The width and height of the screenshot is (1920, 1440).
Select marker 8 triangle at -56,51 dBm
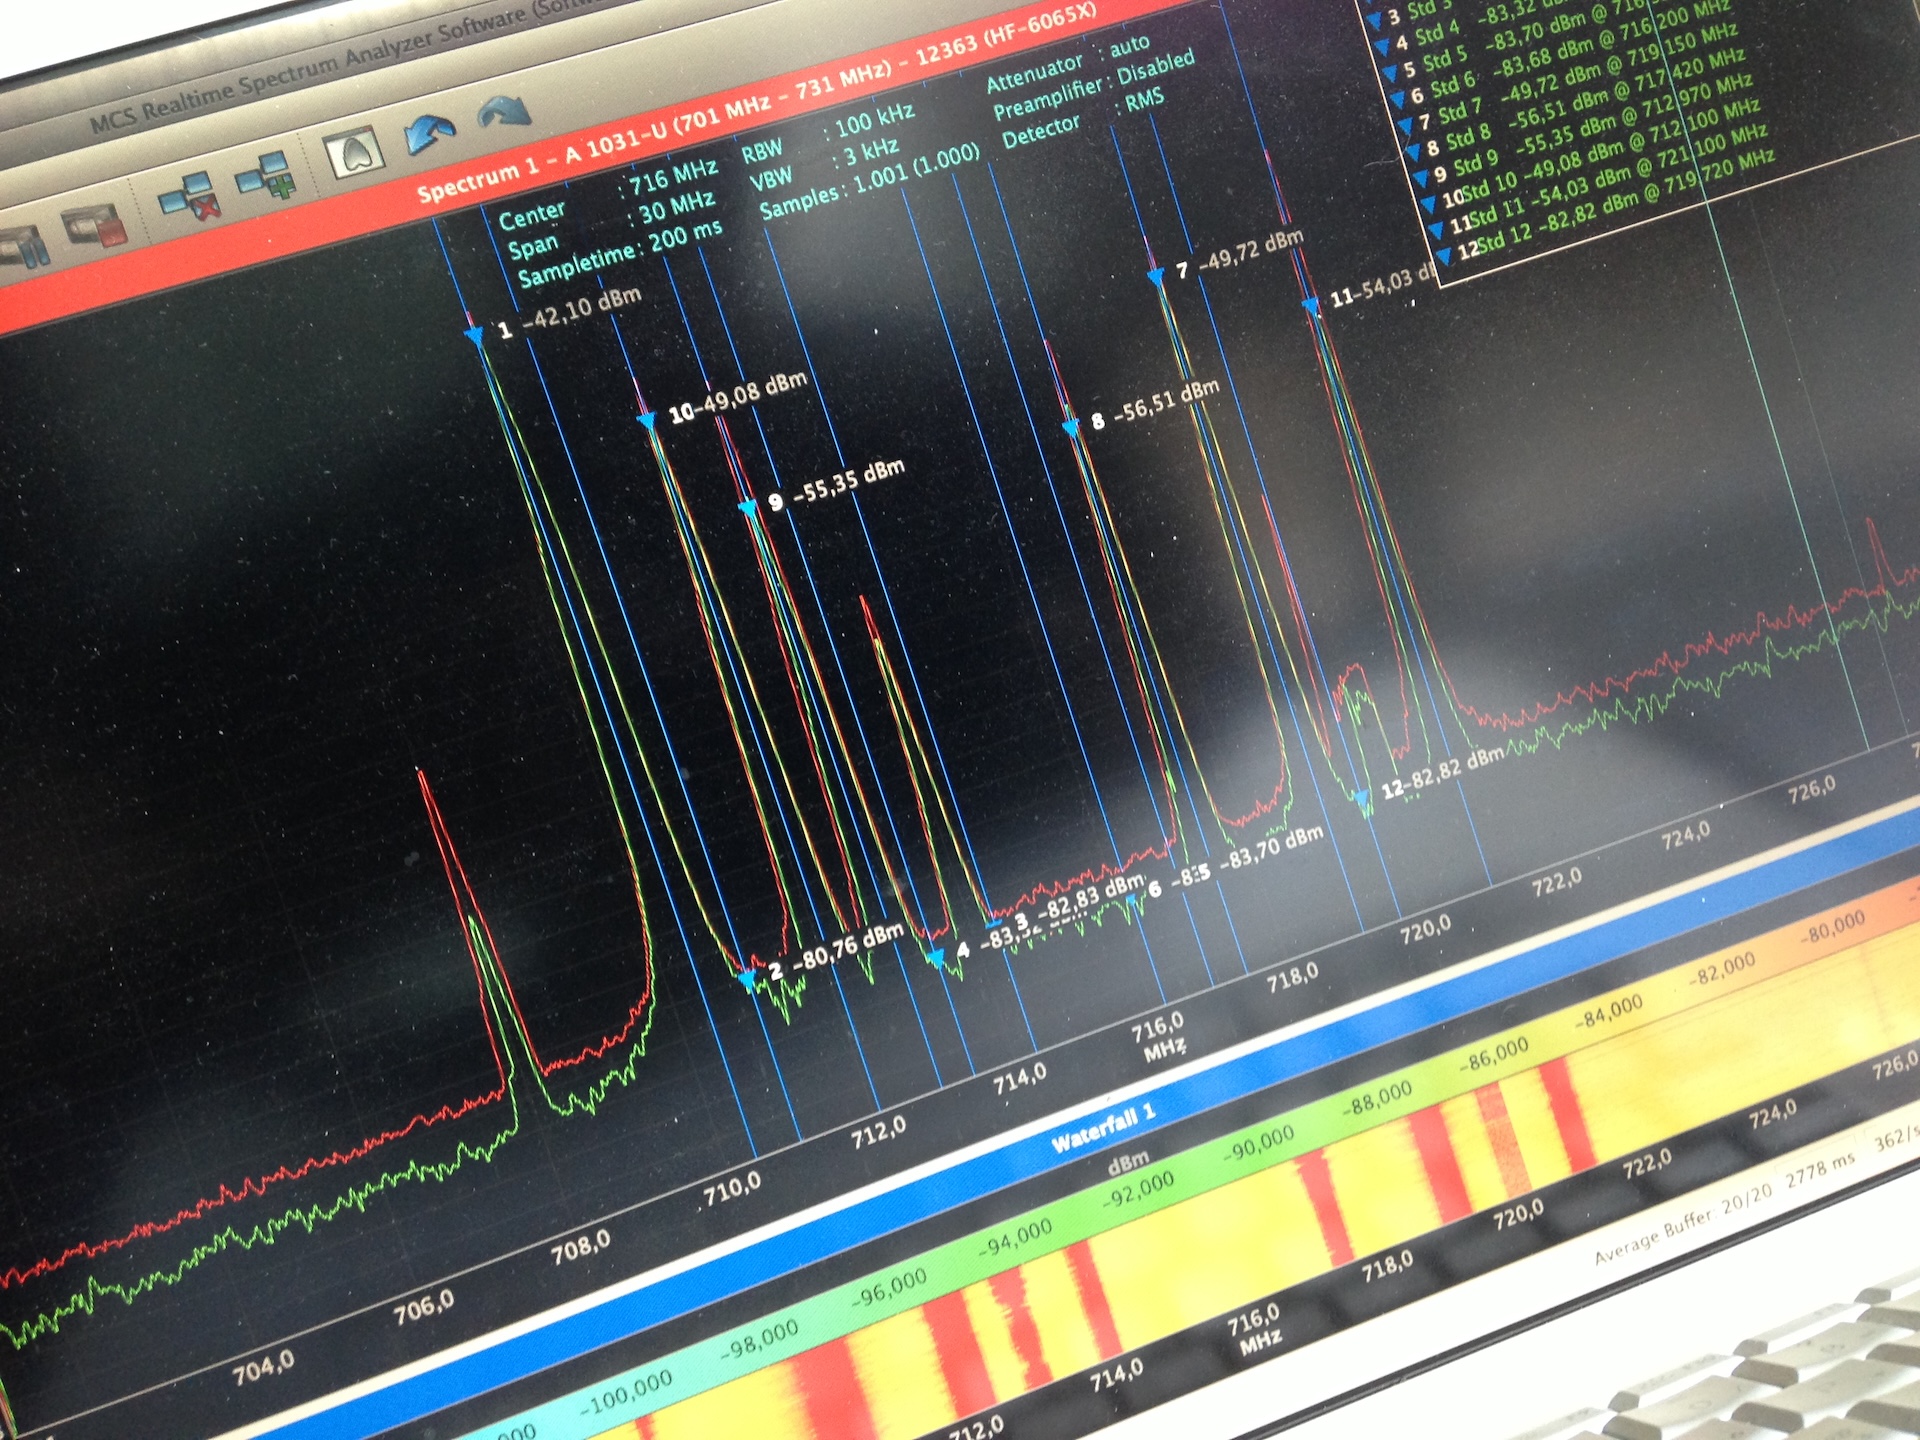point(1070,428)
